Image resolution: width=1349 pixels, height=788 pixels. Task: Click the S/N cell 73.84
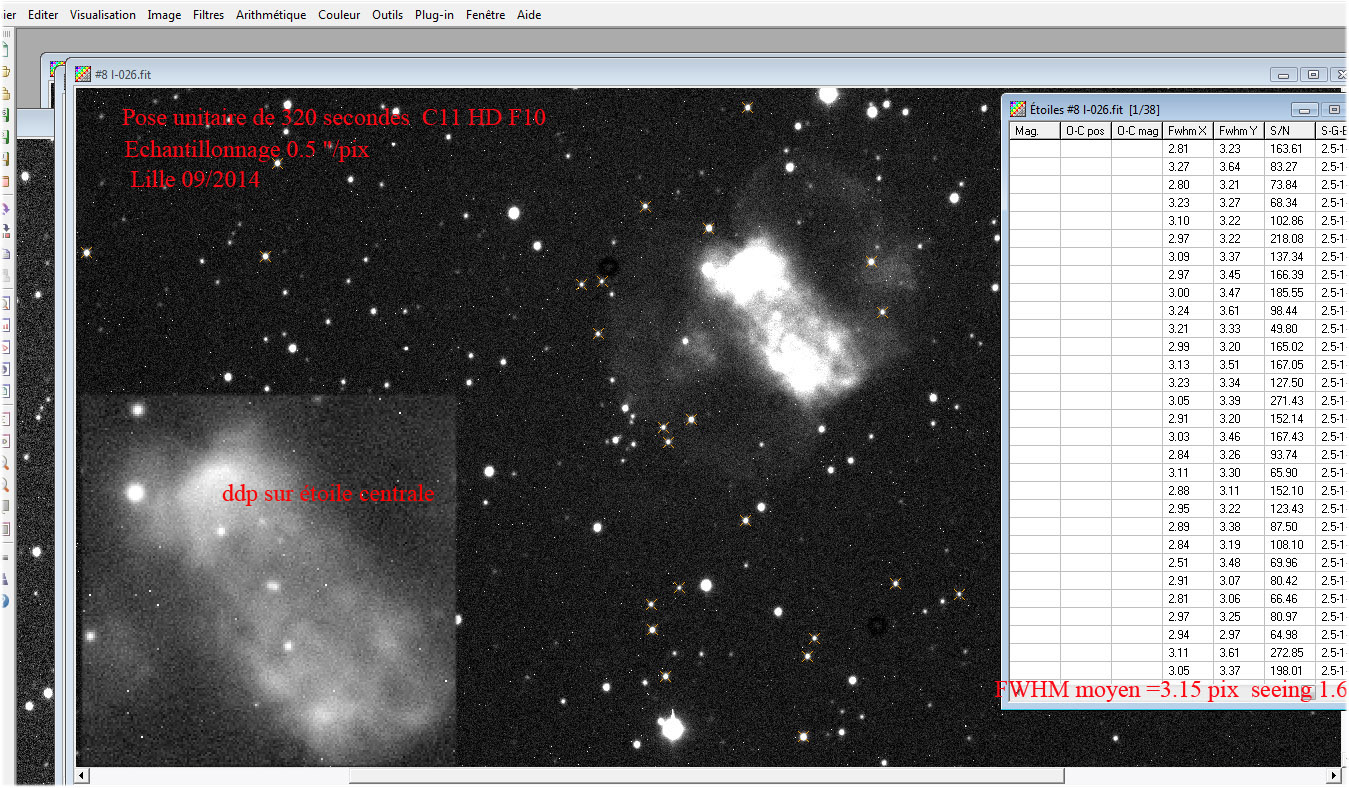[x=1292, y=185]
